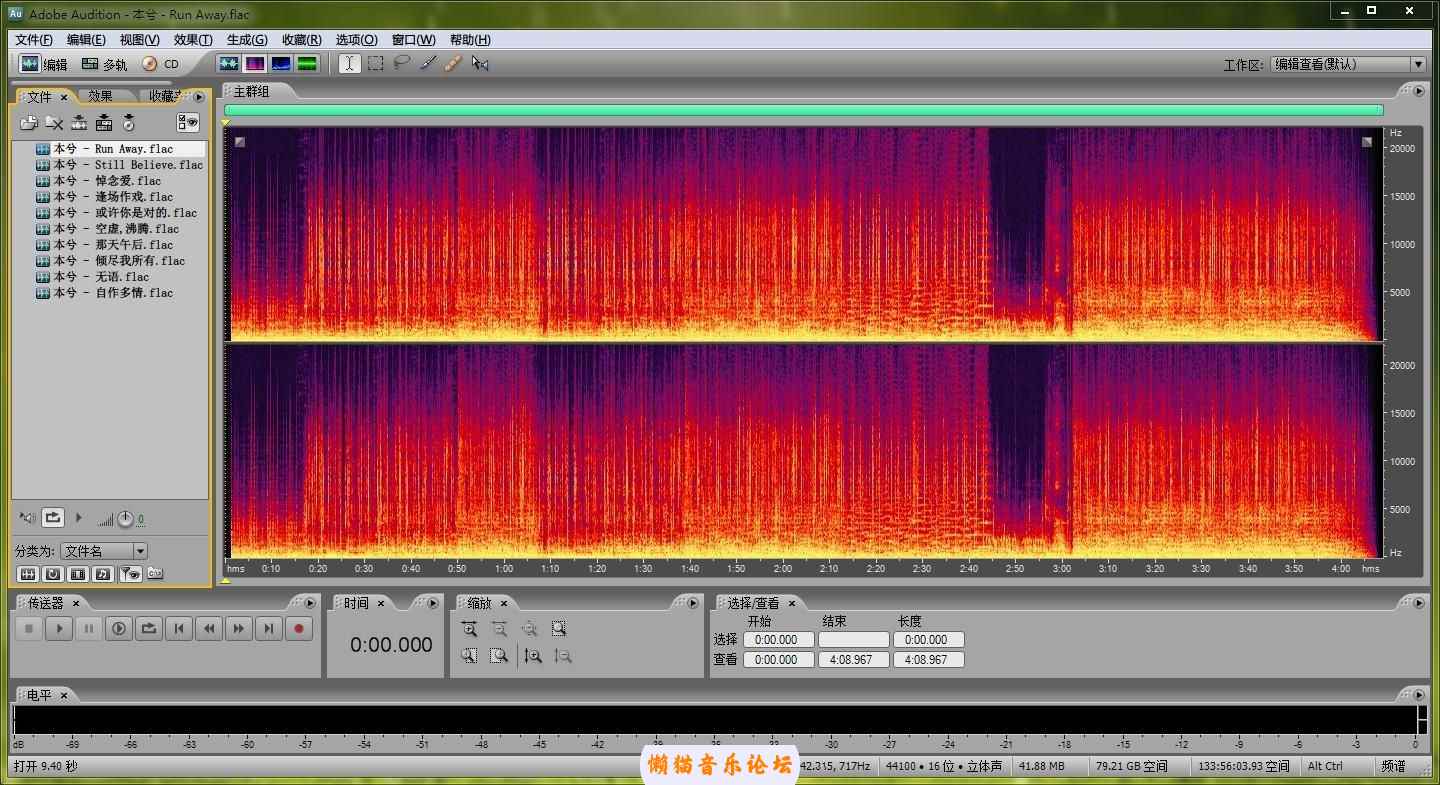Toggle loop playback in Files panel

click(x=53, y=518)
